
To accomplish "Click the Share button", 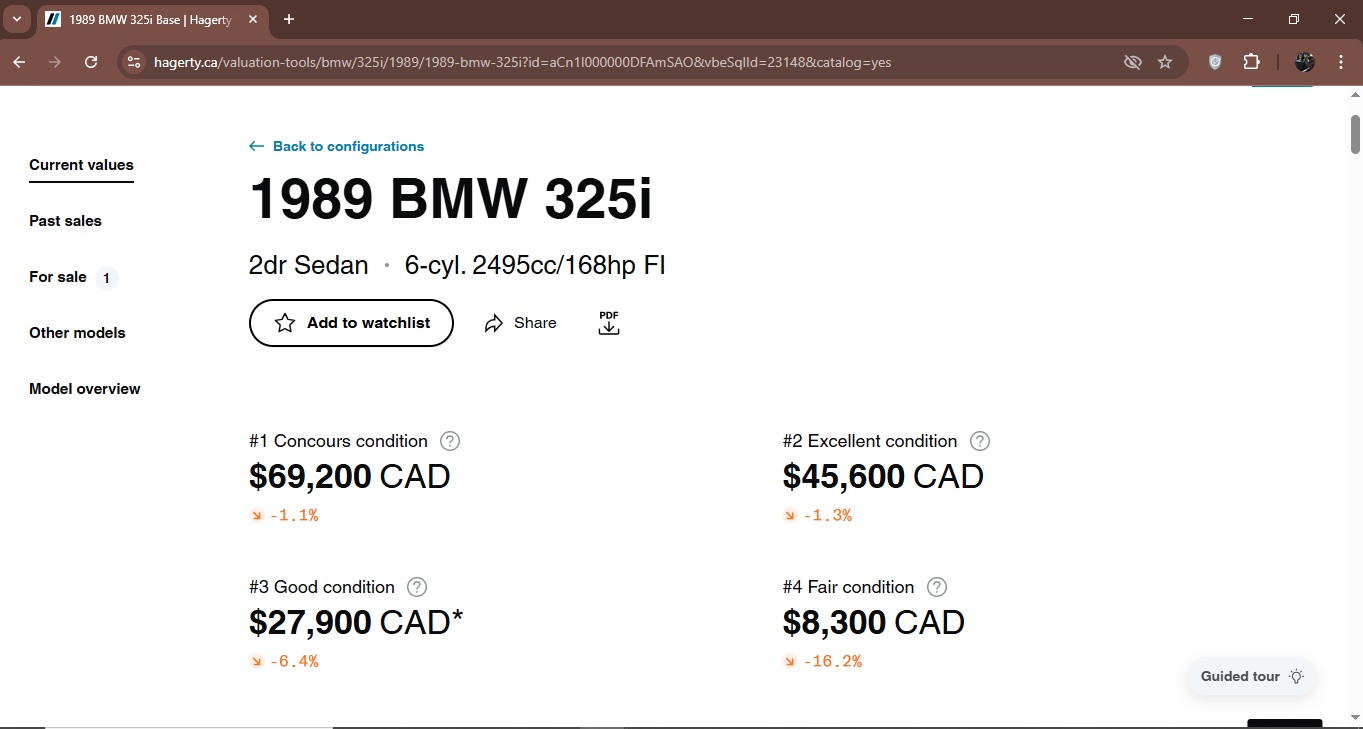I will pos(520,323).
